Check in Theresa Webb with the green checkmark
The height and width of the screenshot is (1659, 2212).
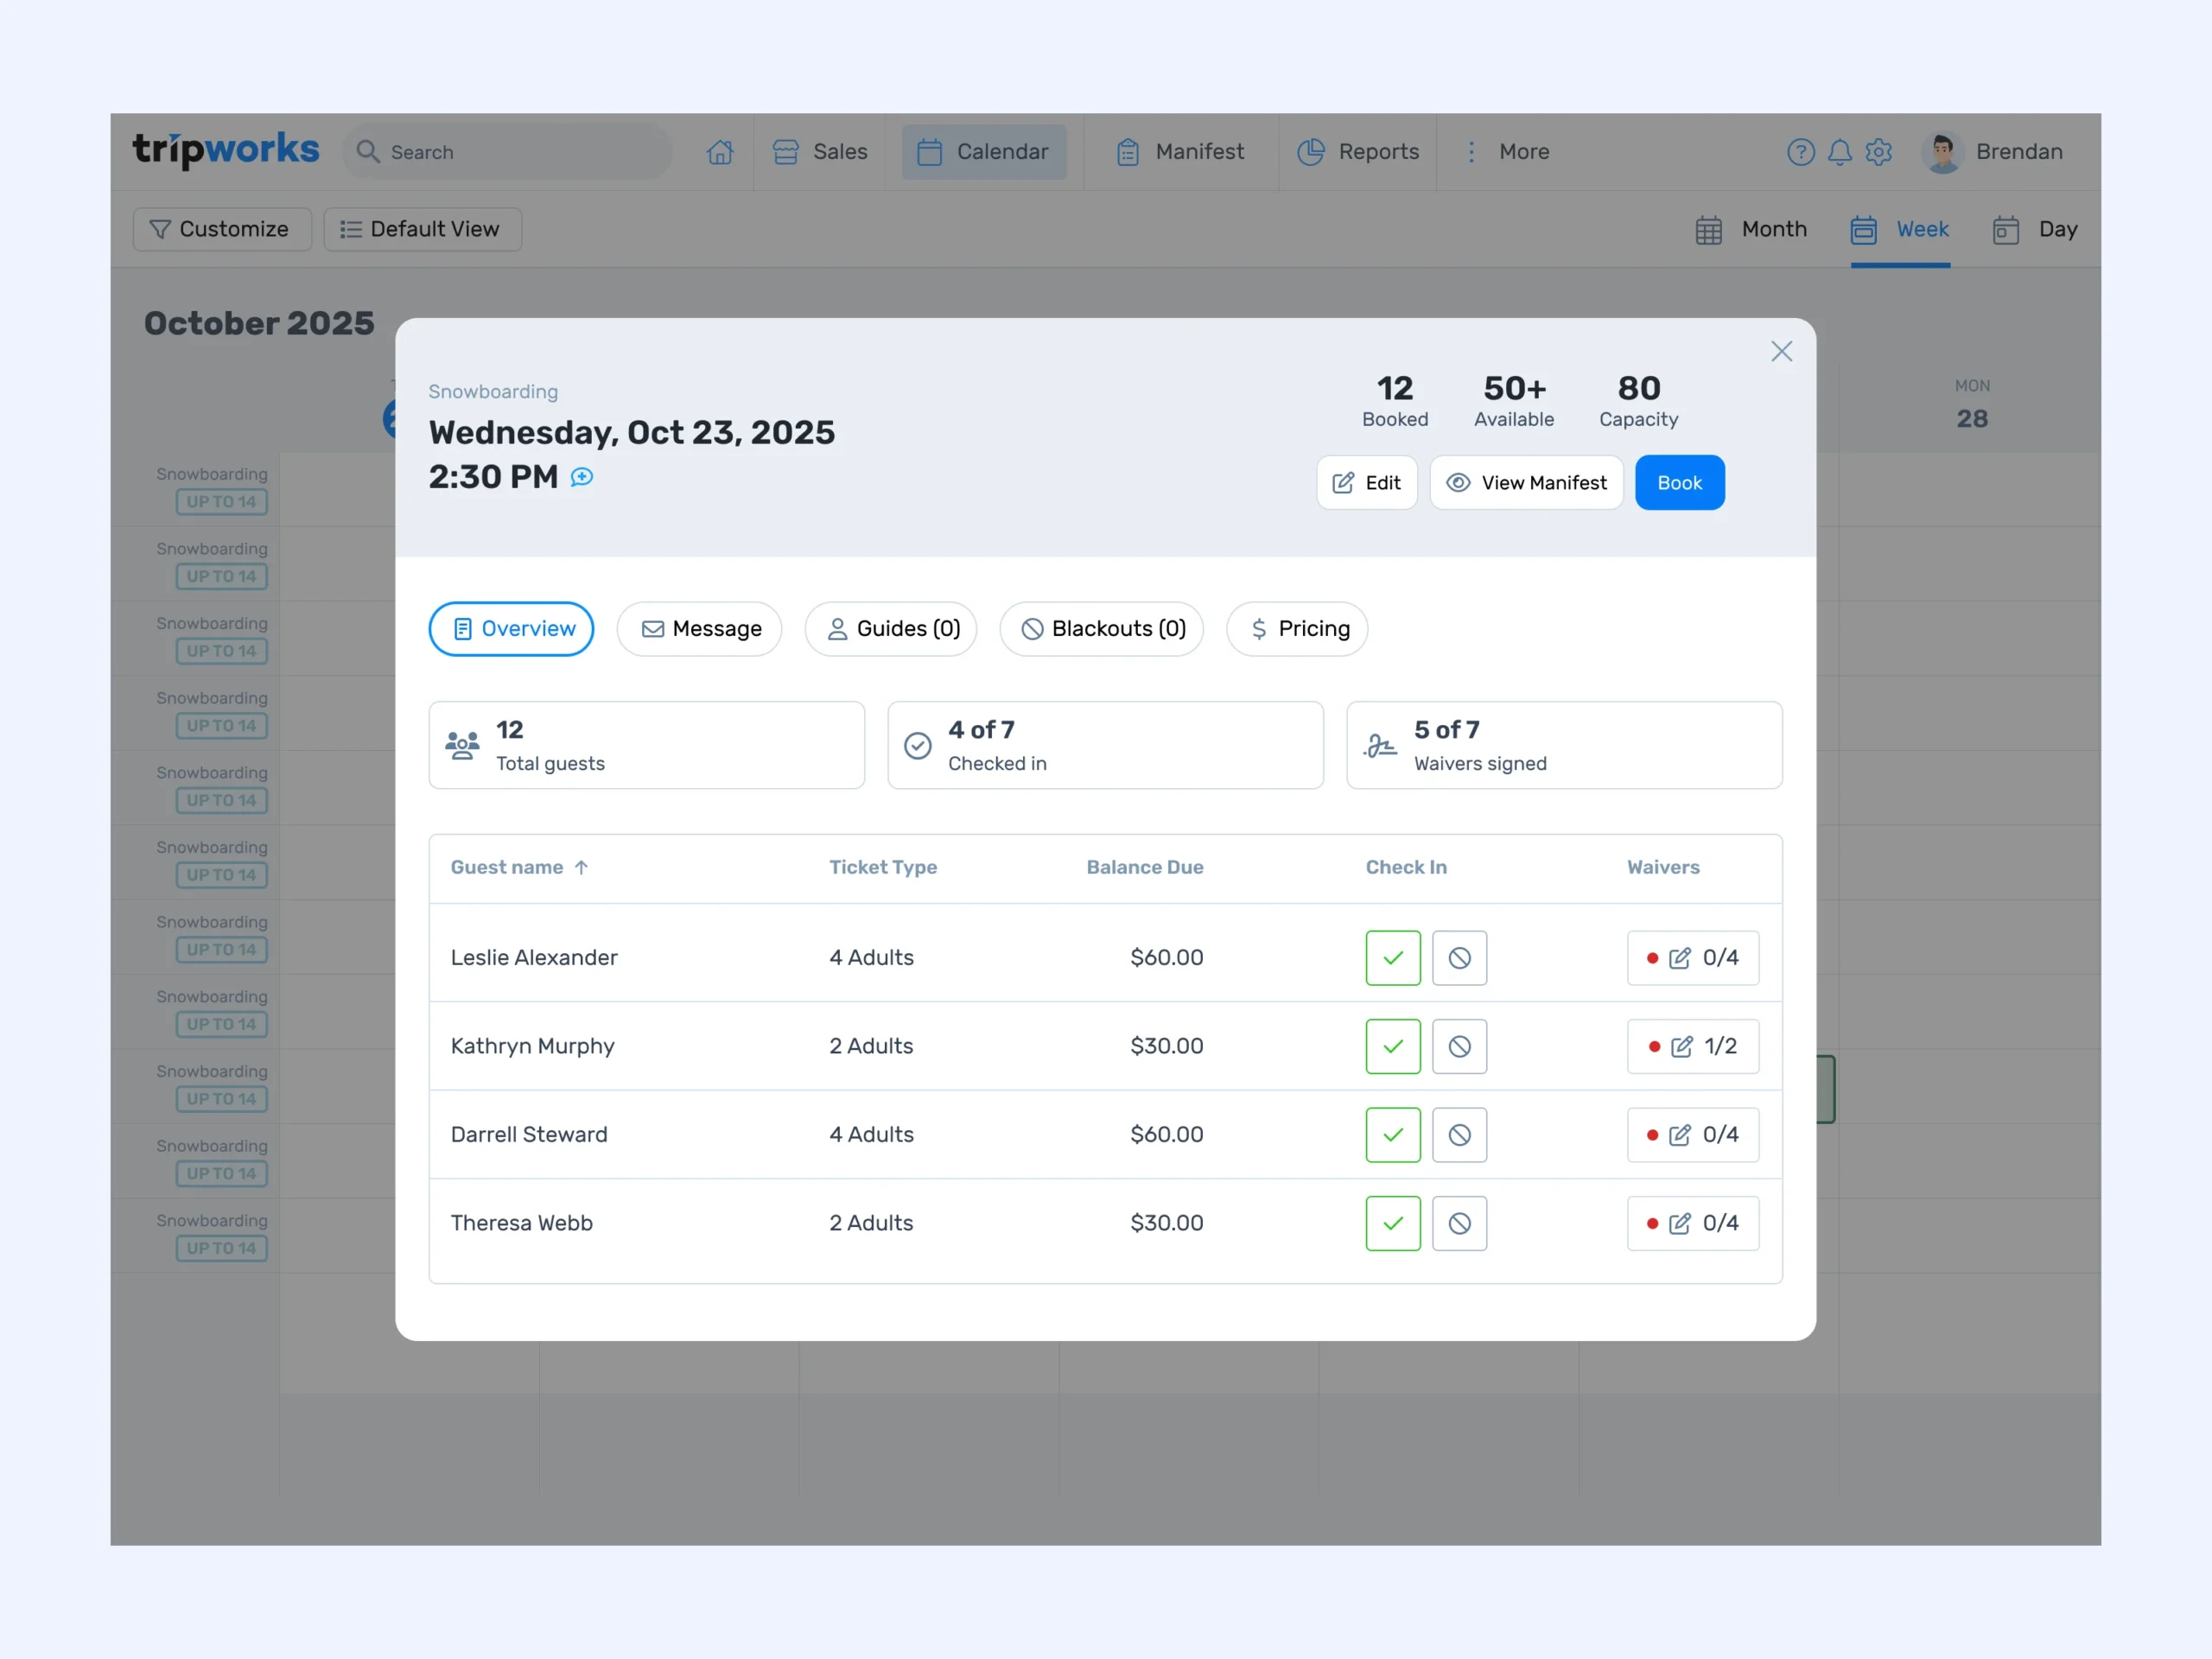[x=1393, y=1223]
